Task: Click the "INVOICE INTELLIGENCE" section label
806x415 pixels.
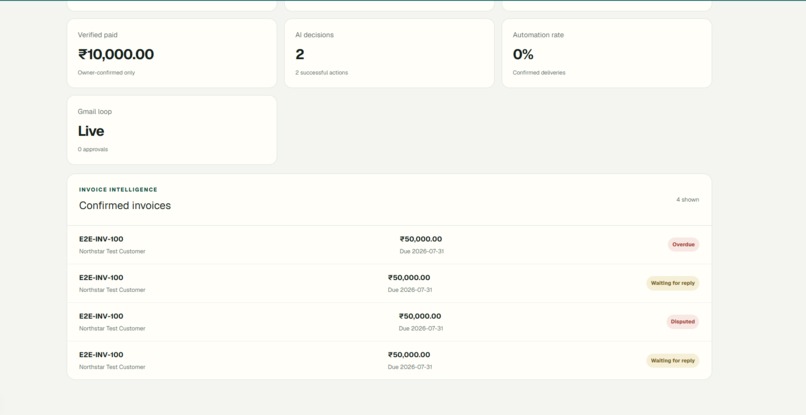Action: 118,190
